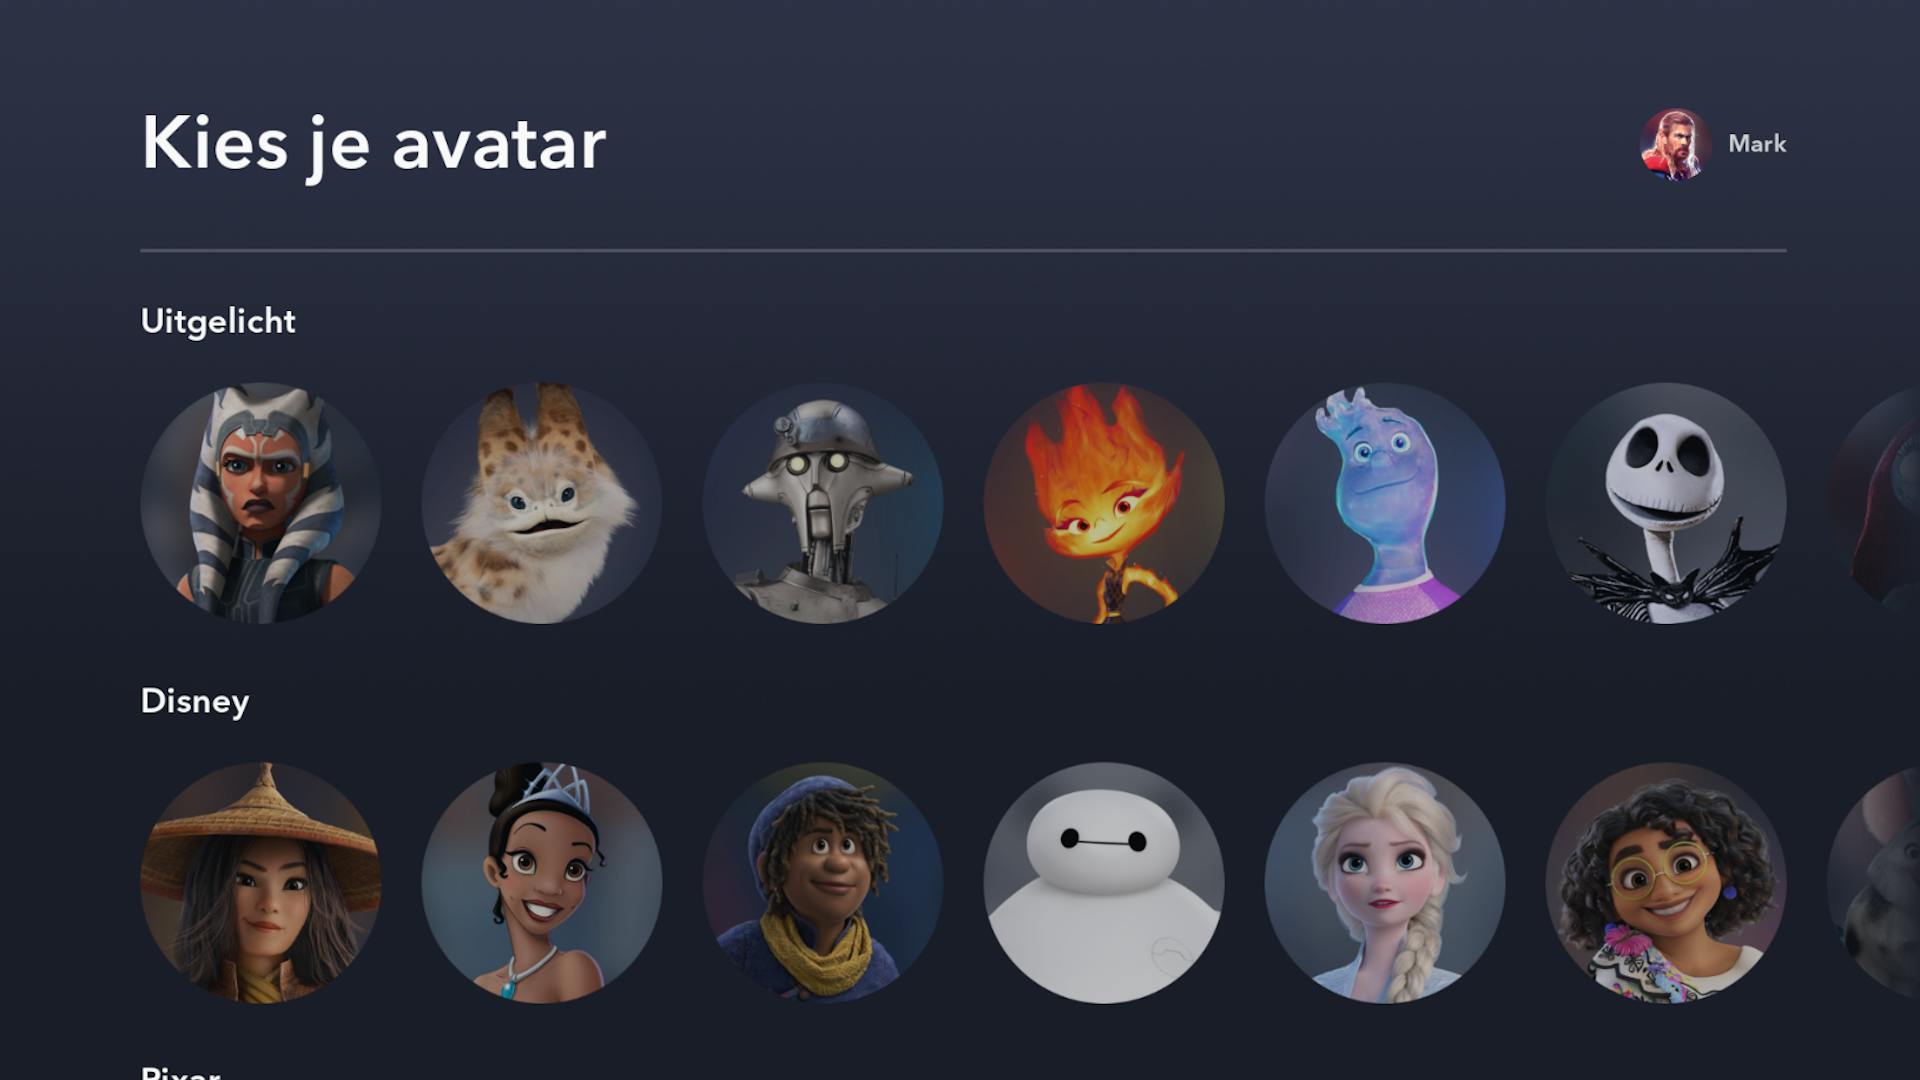Click the Uitgelicht section heading

coord(218,322)
